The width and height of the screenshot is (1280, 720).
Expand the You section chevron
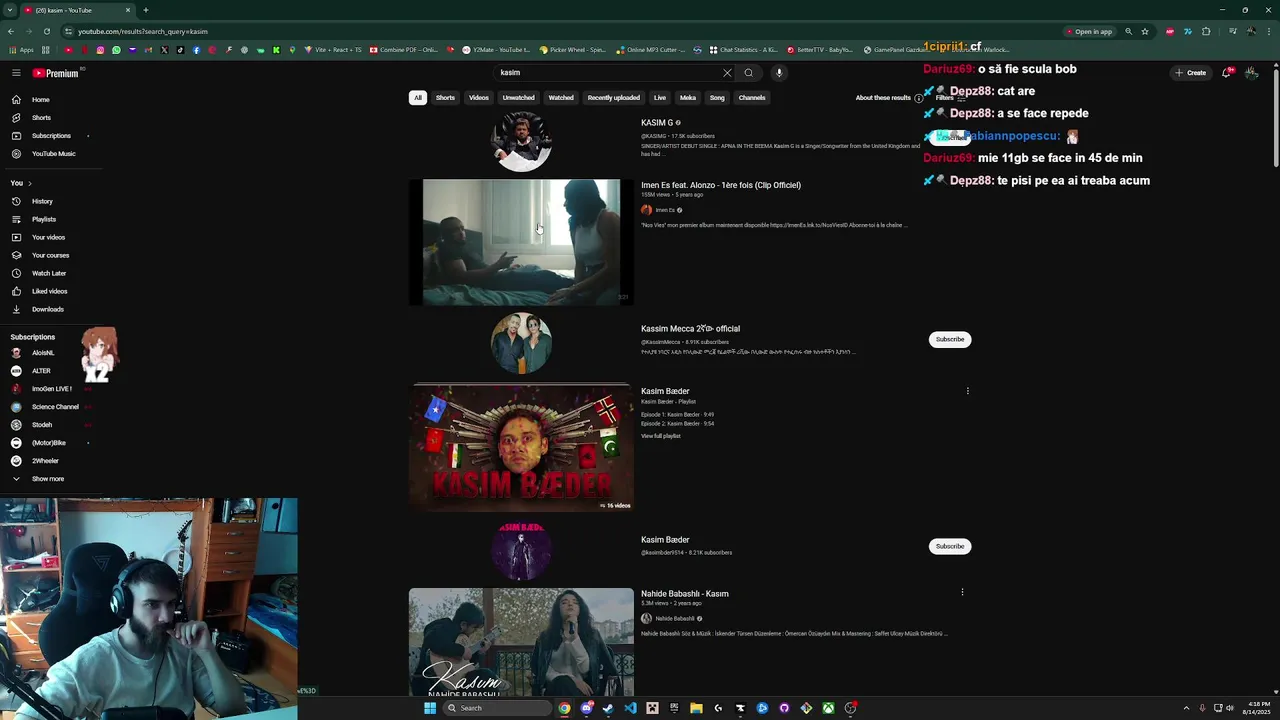pyautogui.click(x=30, y=183)
